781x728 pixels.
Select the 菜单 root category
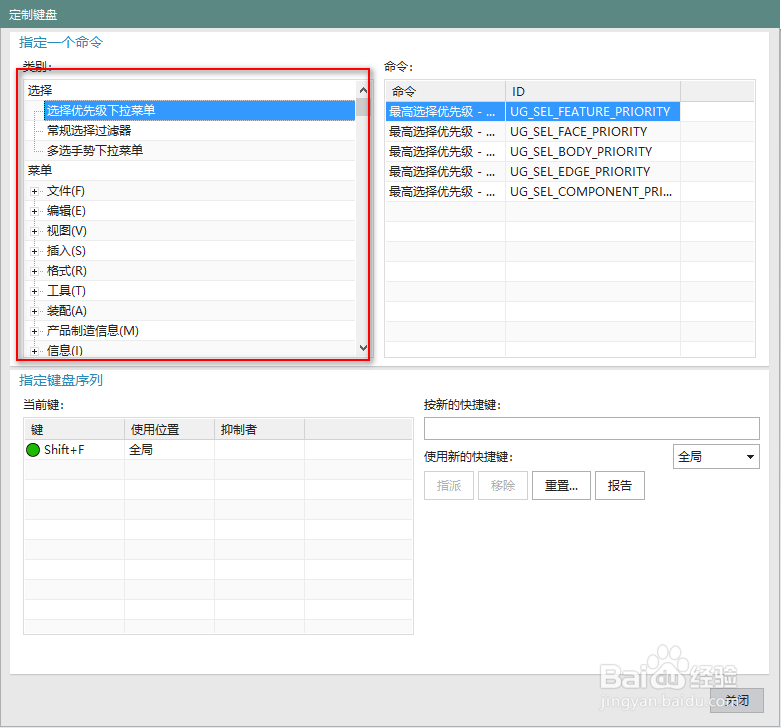point(40,170)
